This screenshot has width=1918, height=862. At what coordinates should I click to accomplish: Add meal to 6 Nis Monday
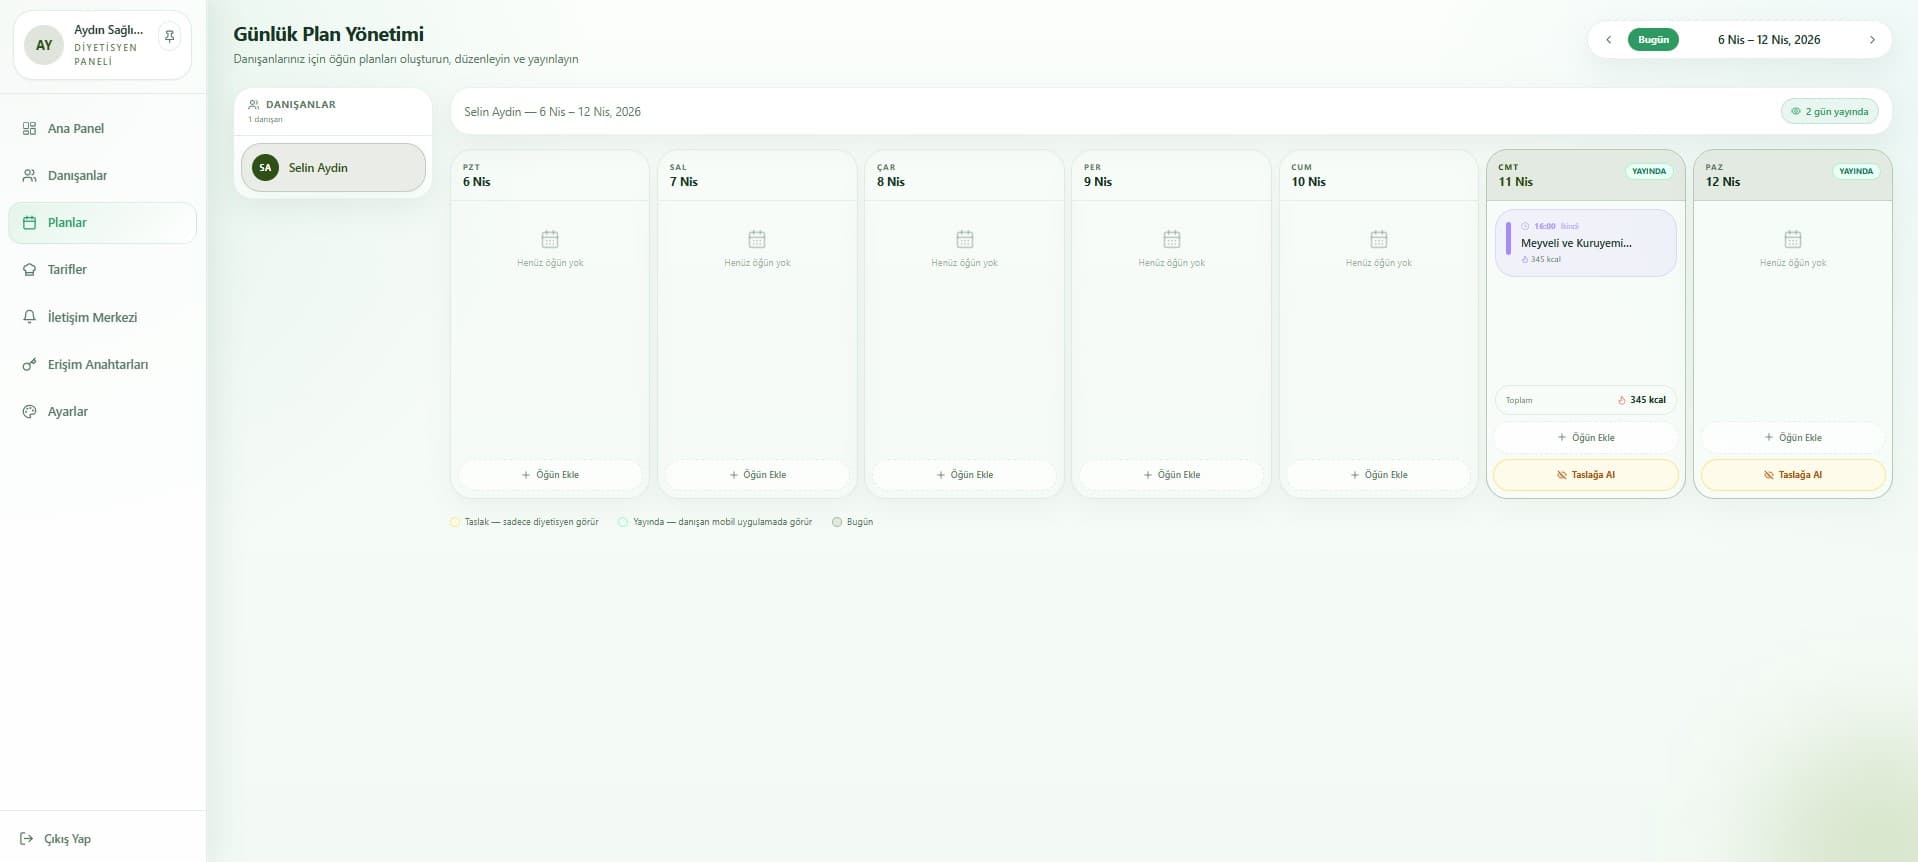550,475
